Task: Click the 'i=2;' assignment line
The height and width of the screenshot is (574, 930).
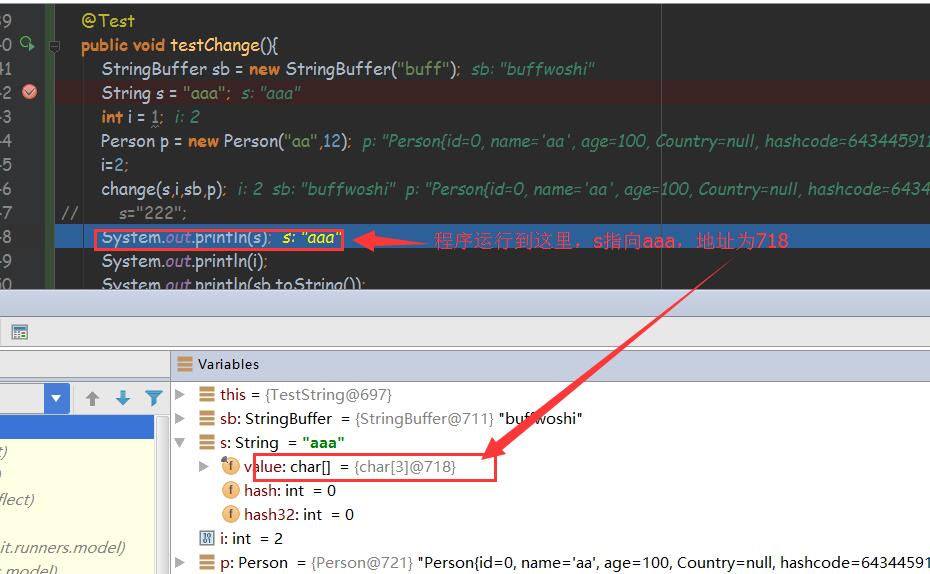Action: click(x=114, y=165)
